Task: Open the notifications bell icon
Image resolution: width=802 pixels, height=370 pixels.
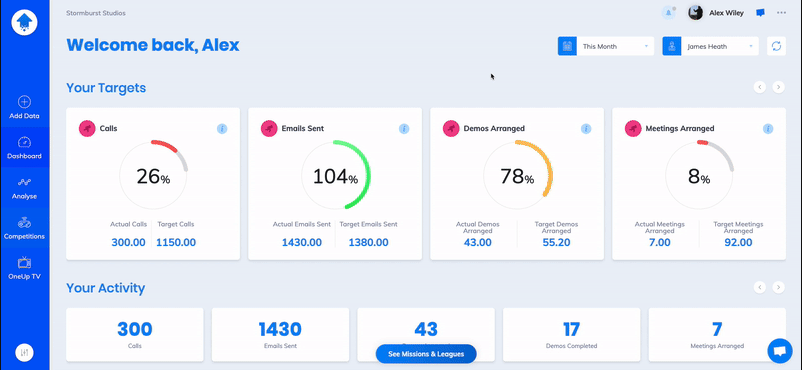Action: (x=669, y=13)
